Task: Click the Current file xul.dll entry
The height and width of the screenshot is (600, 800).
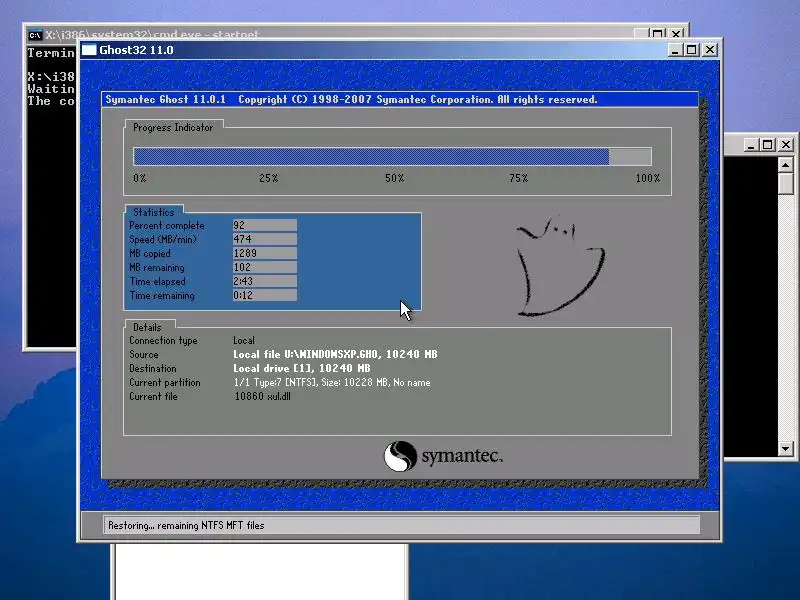Action: (262, 396)
